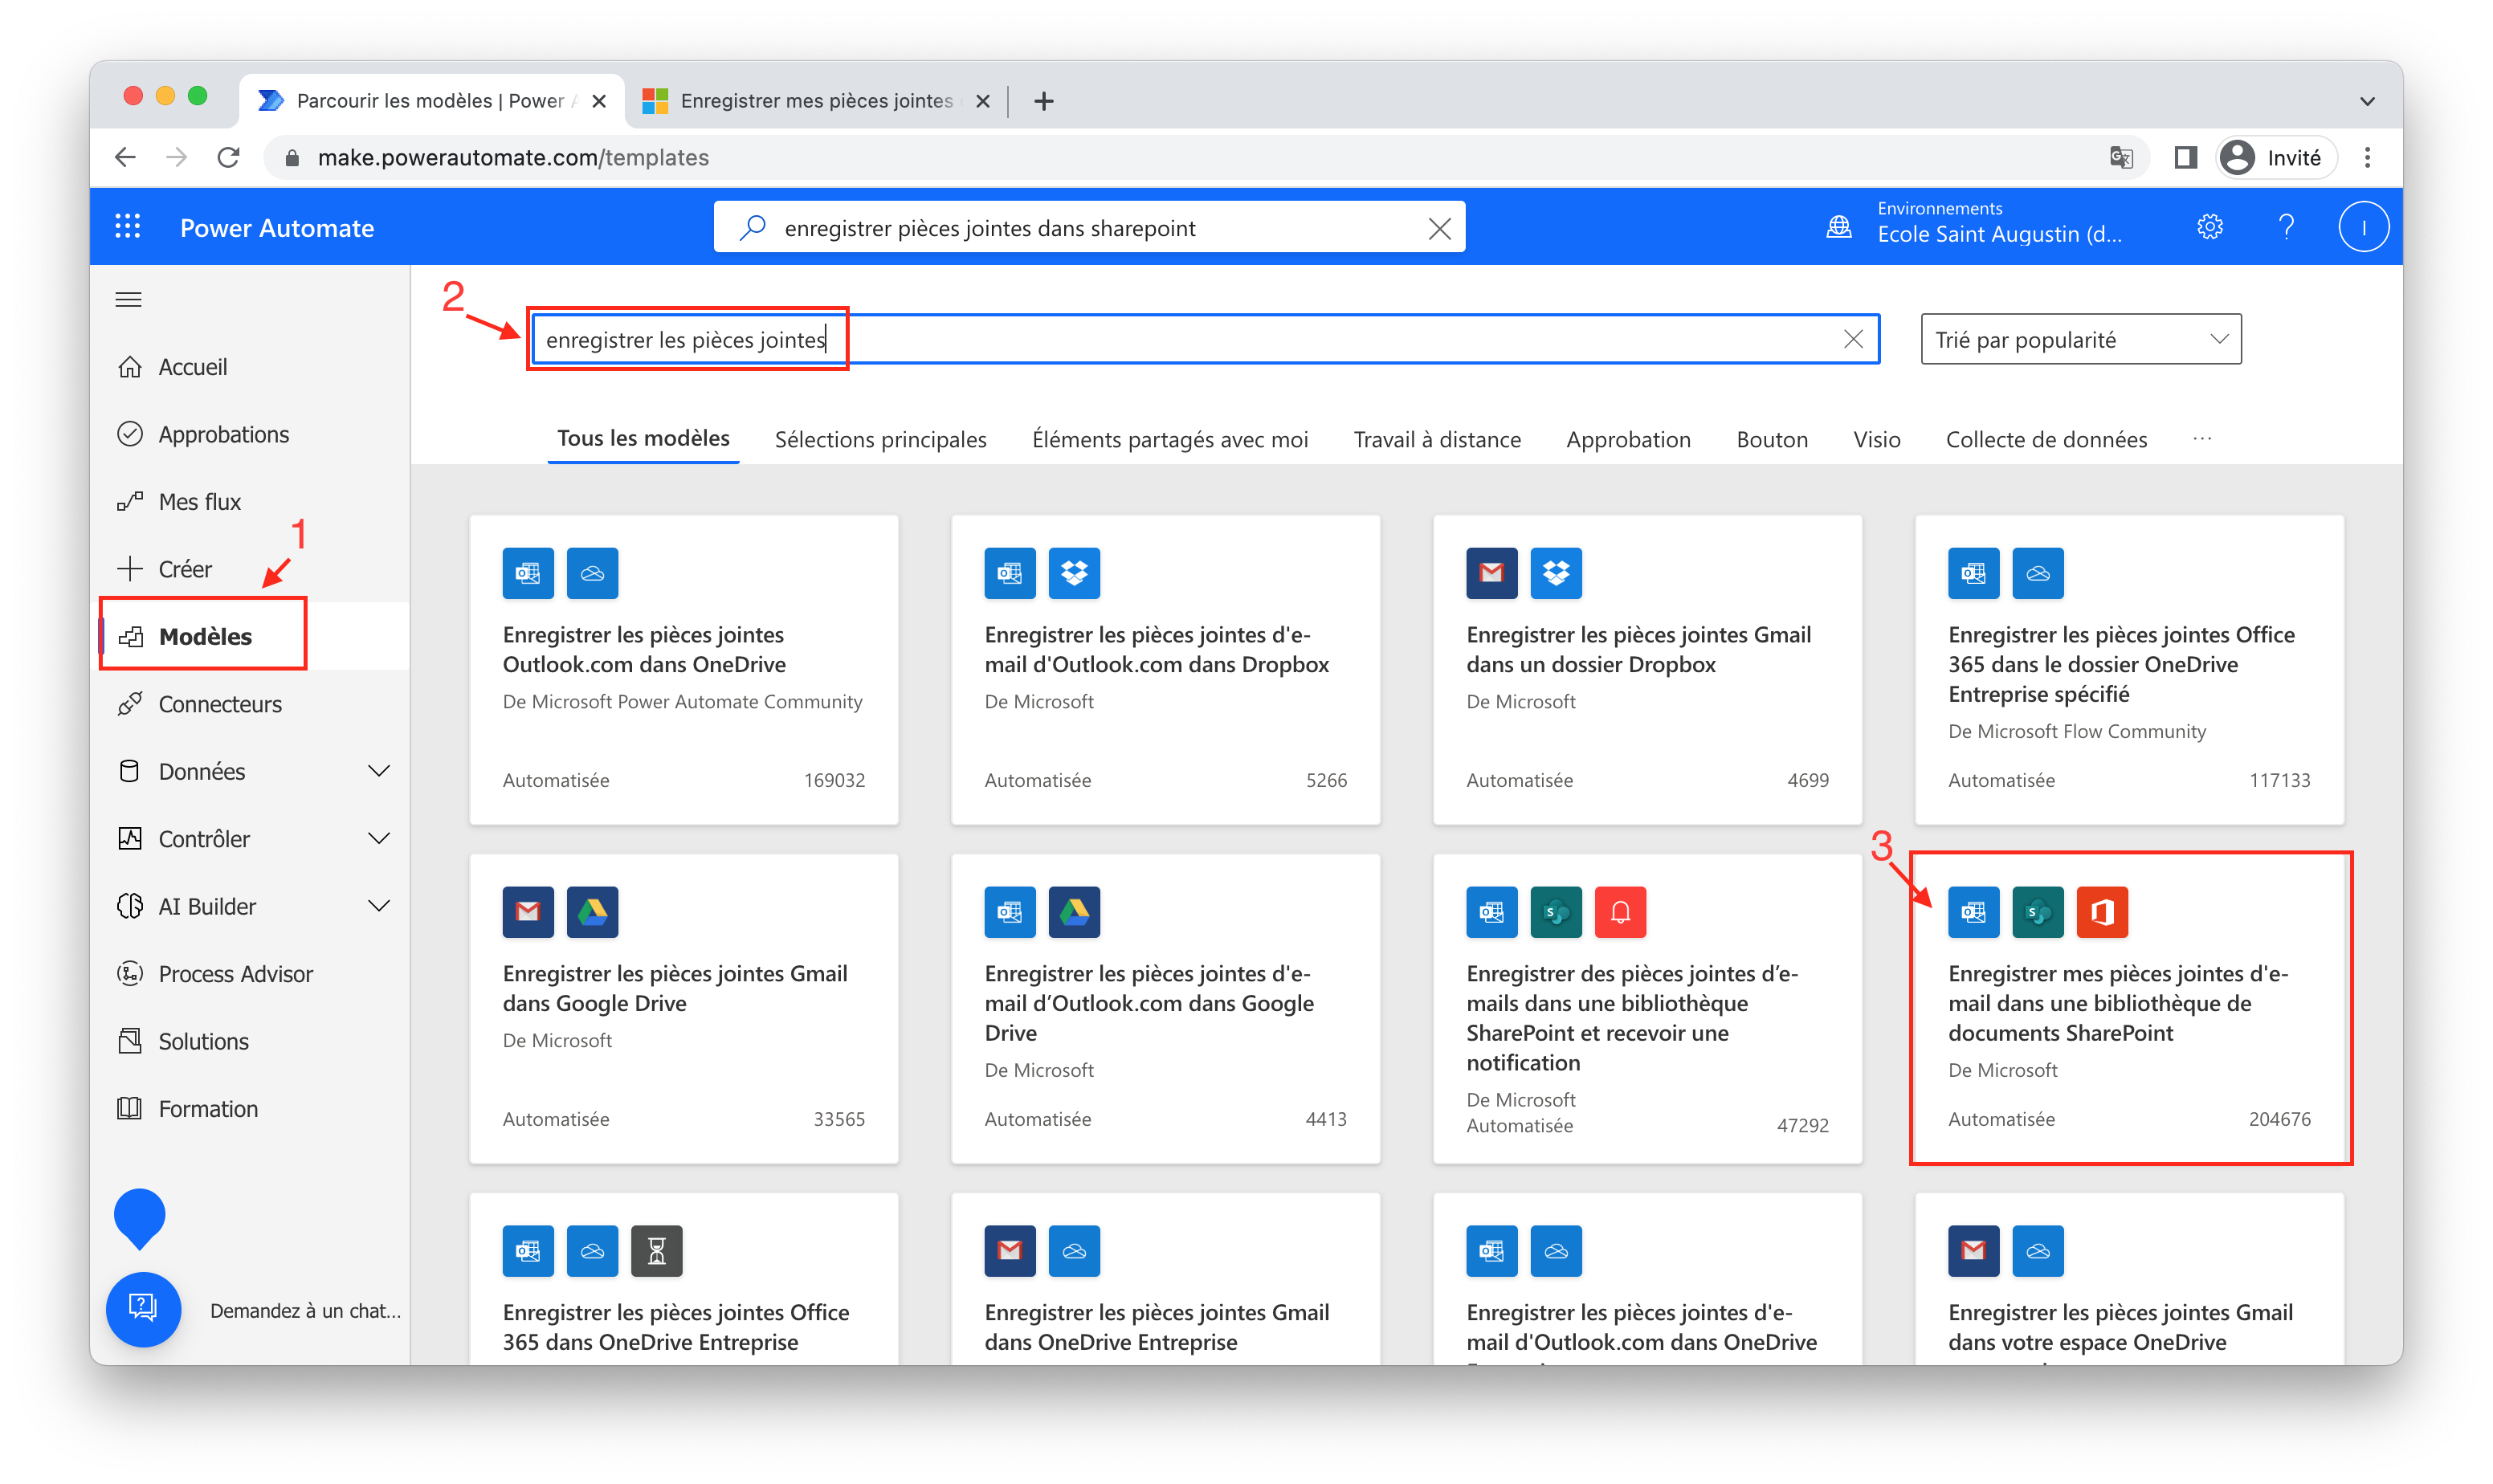The height and width of the screenshot is (1484, 2493).
Task: Clear the templates search box text
Action: [1852, 339]
